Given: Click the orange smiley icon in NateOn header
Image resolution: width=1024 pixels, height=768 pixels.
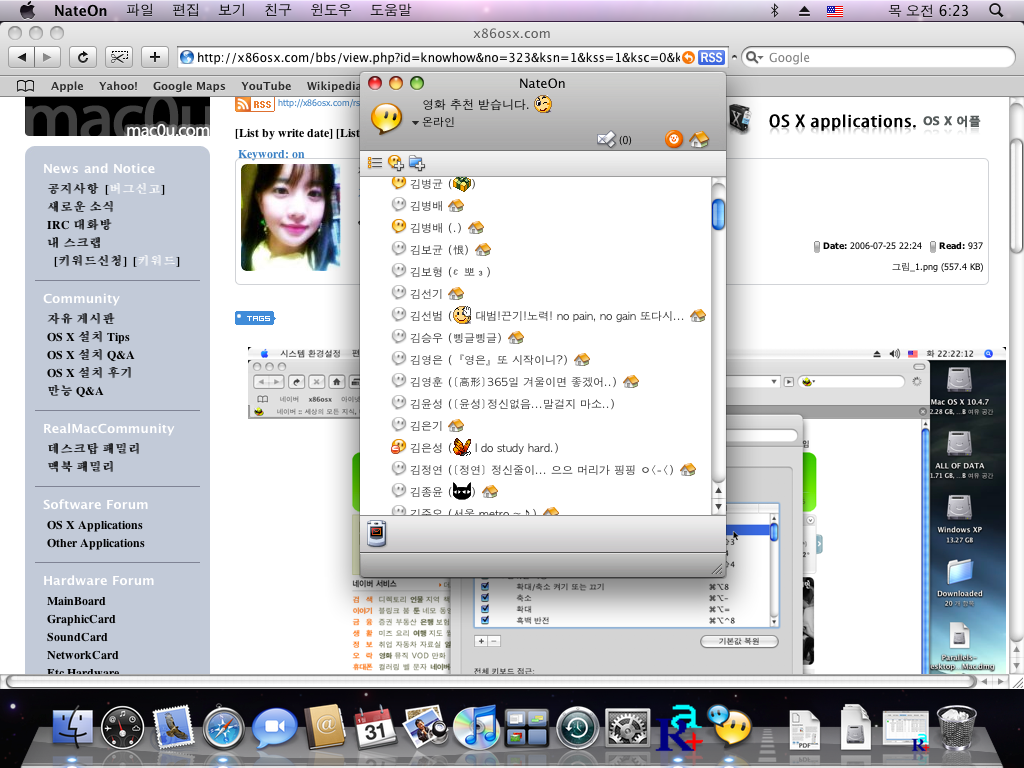Looking at the screenshot, I should coord(674,138).
